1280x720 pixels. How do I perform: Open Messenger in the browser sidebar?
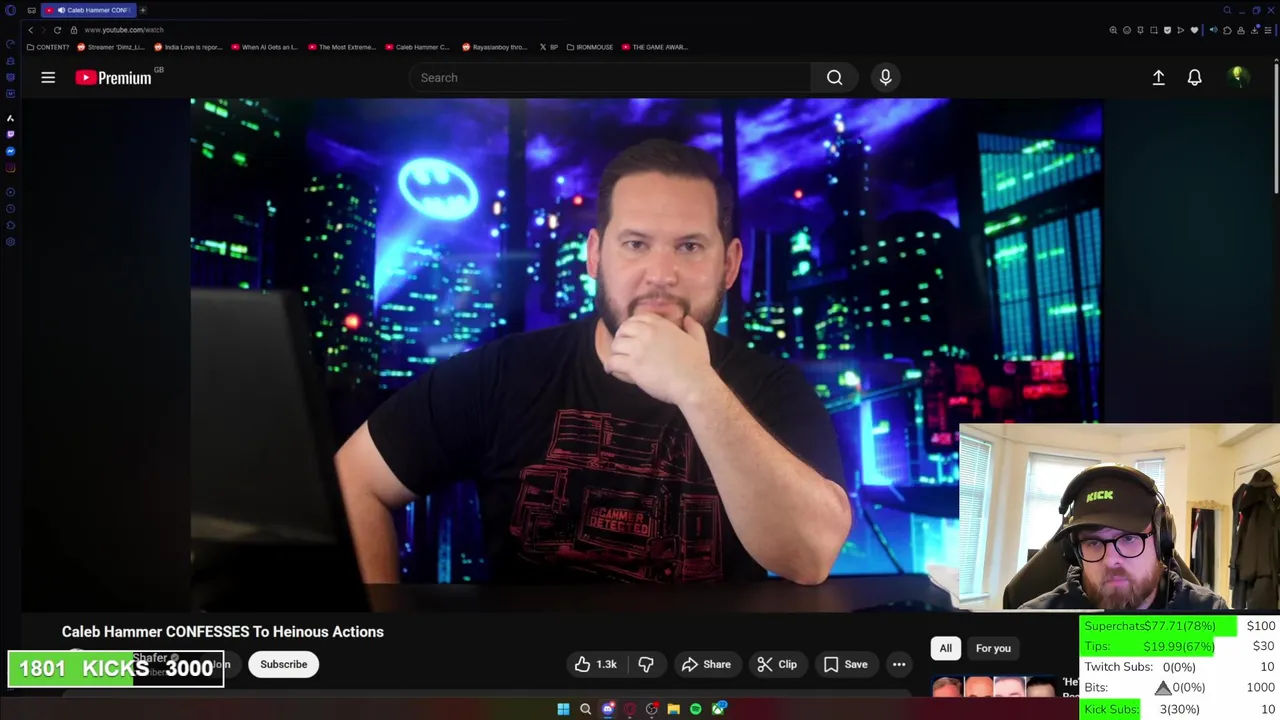pos(10,151)
